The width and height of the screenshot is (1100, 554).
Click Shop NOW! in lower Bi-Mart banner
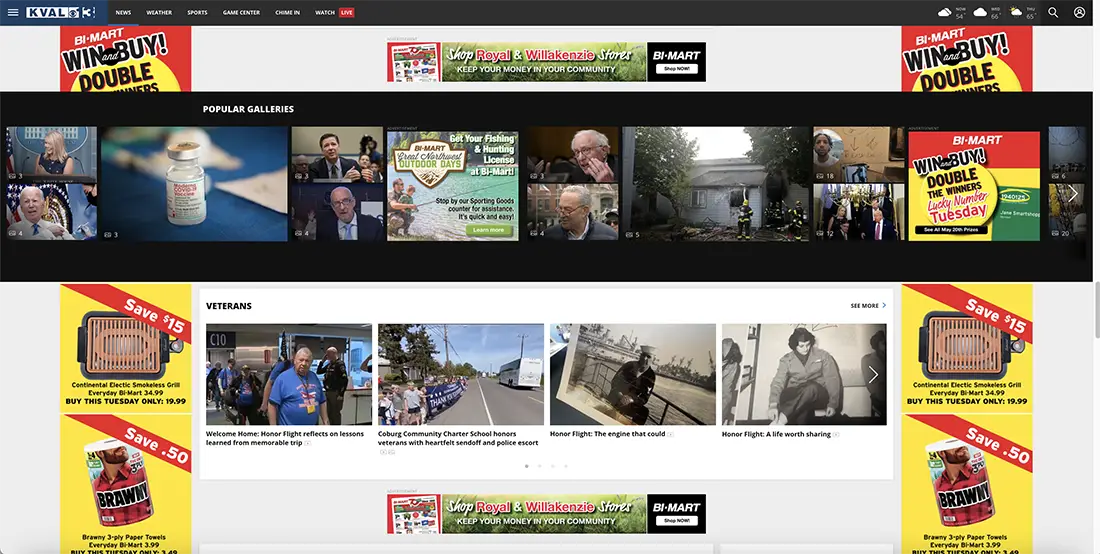[676, 520]
